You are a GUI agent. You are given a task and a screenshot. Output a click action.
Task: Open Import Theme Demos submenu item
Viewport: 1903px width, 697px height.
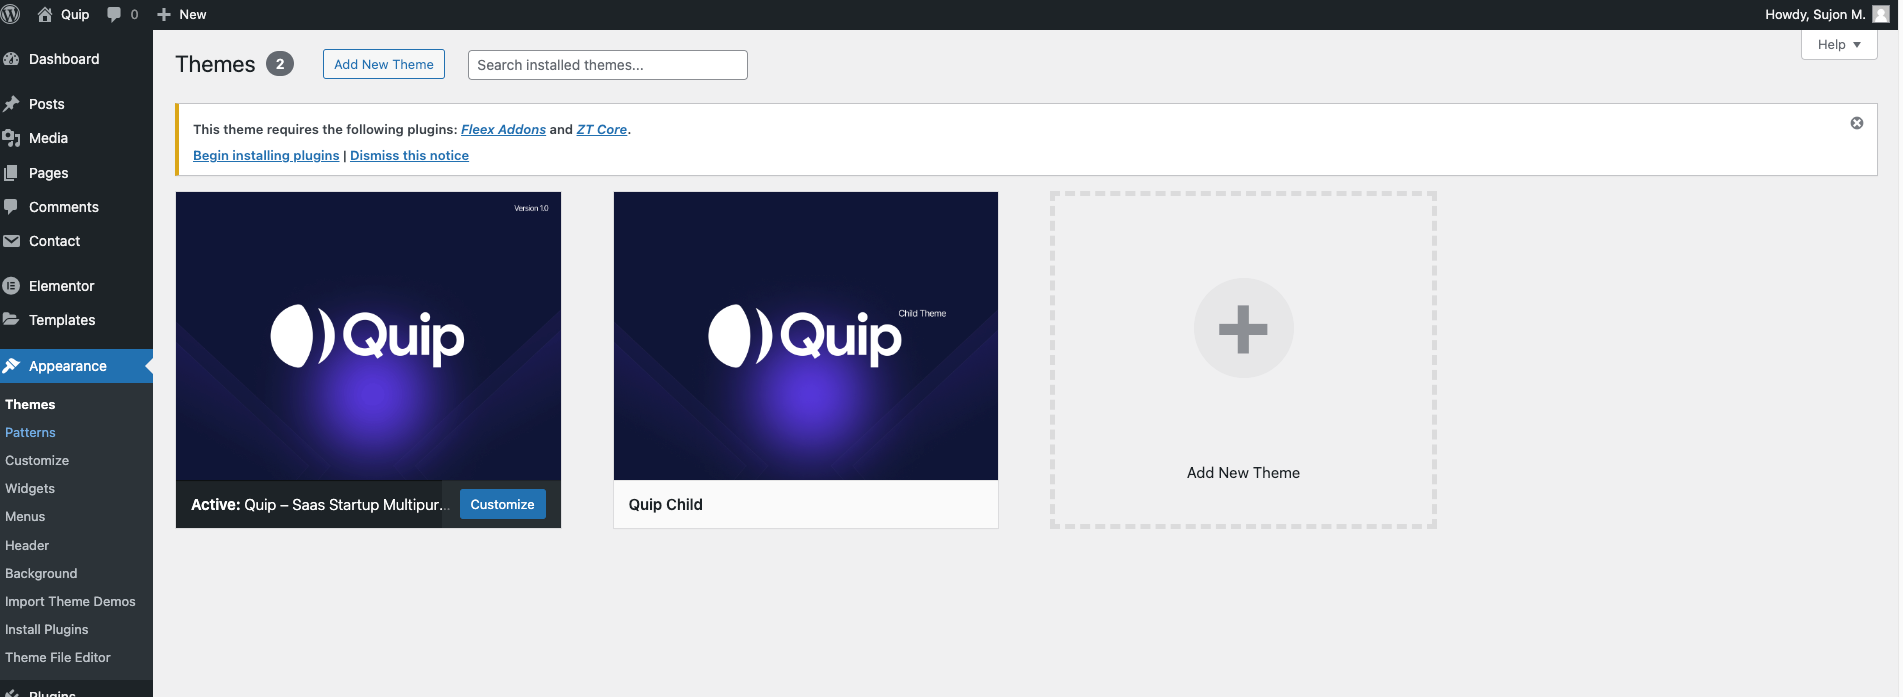tap(70, 602)
